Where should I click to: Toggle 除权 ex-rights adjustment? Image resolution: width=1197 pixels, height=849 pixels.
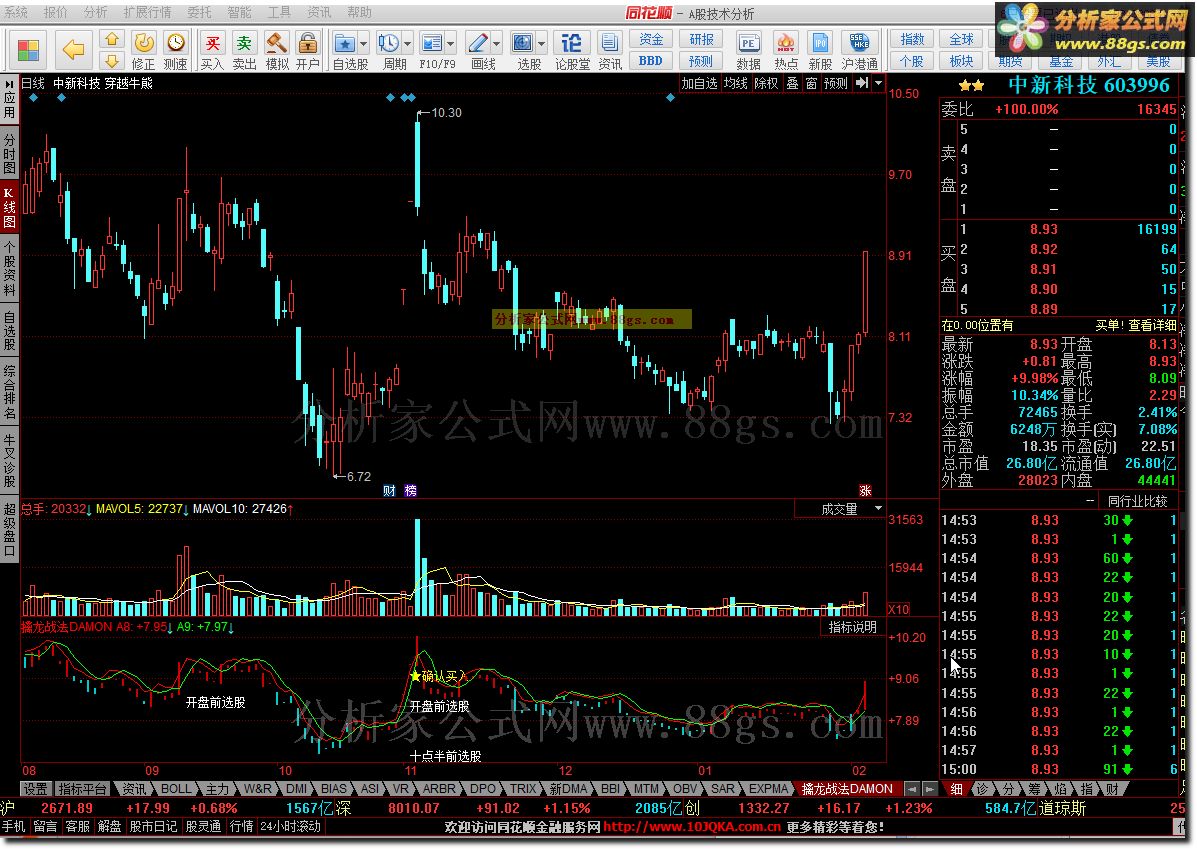coord(766,83)
